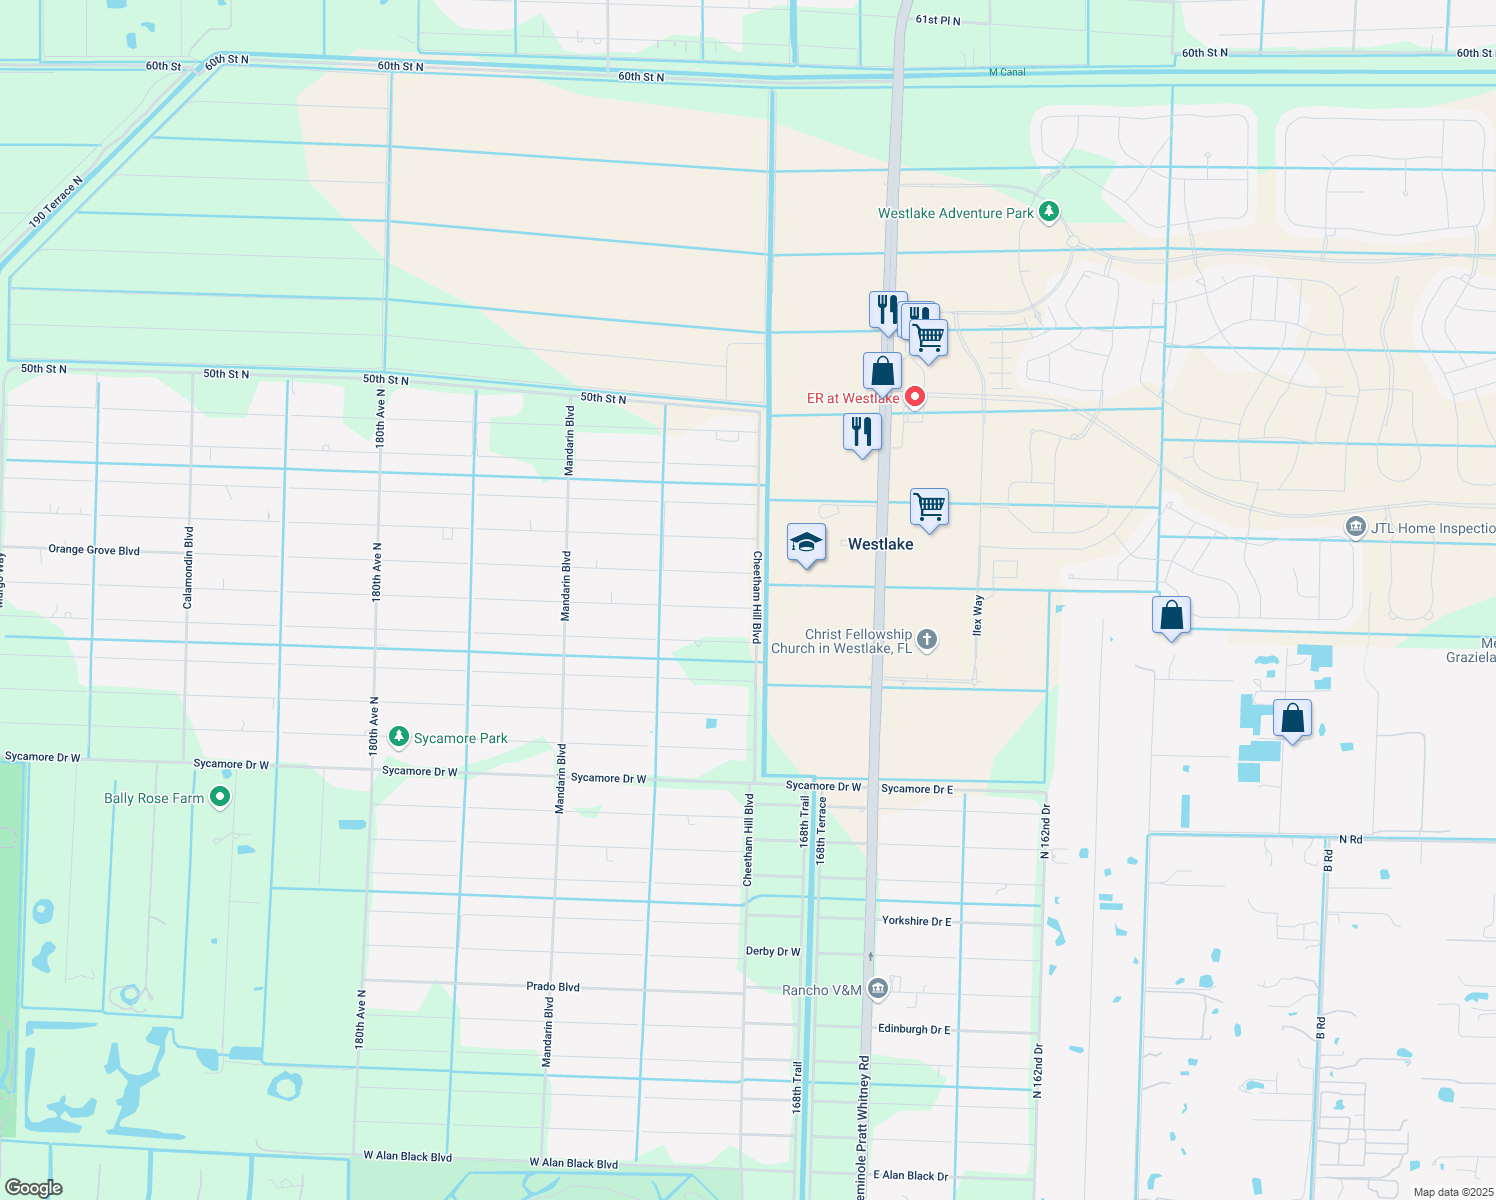Click the school graduation cap marker near Westlake
The width and height of the screenshot is (1496, 1200).
click(x=806, y=545)
